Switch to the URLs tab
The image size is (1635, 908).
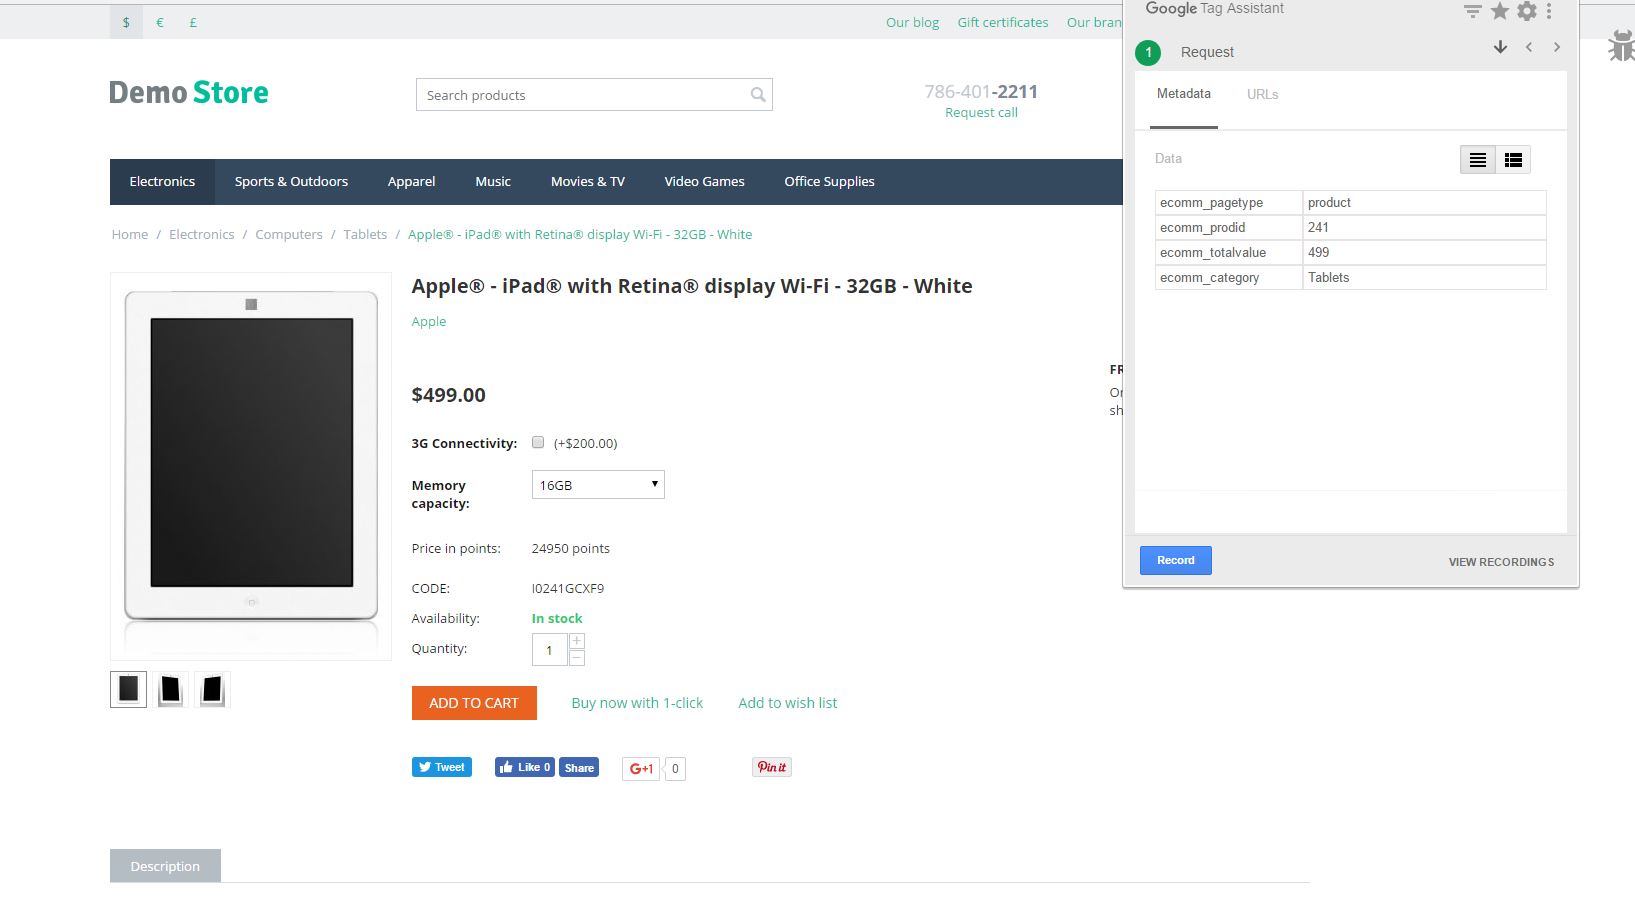(1262, 94)
